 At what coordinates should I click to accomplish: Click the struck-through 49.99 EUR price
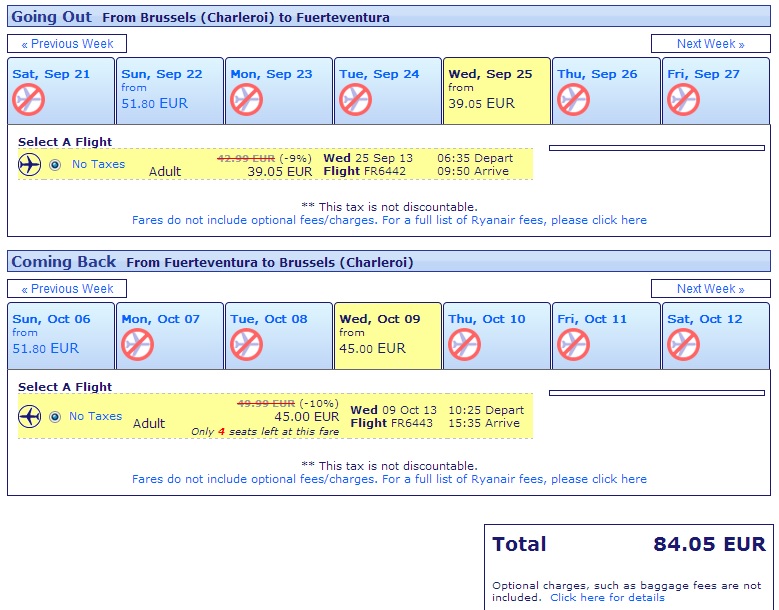[x=266, y=403]
